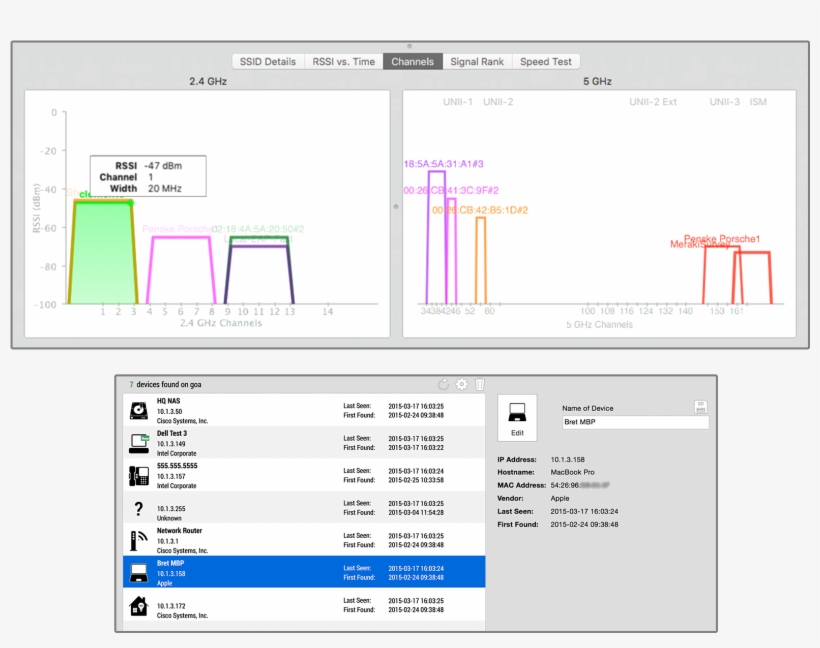Click the Edit button for the device
This screenshot has width=820, height=648.
(516, 431)
